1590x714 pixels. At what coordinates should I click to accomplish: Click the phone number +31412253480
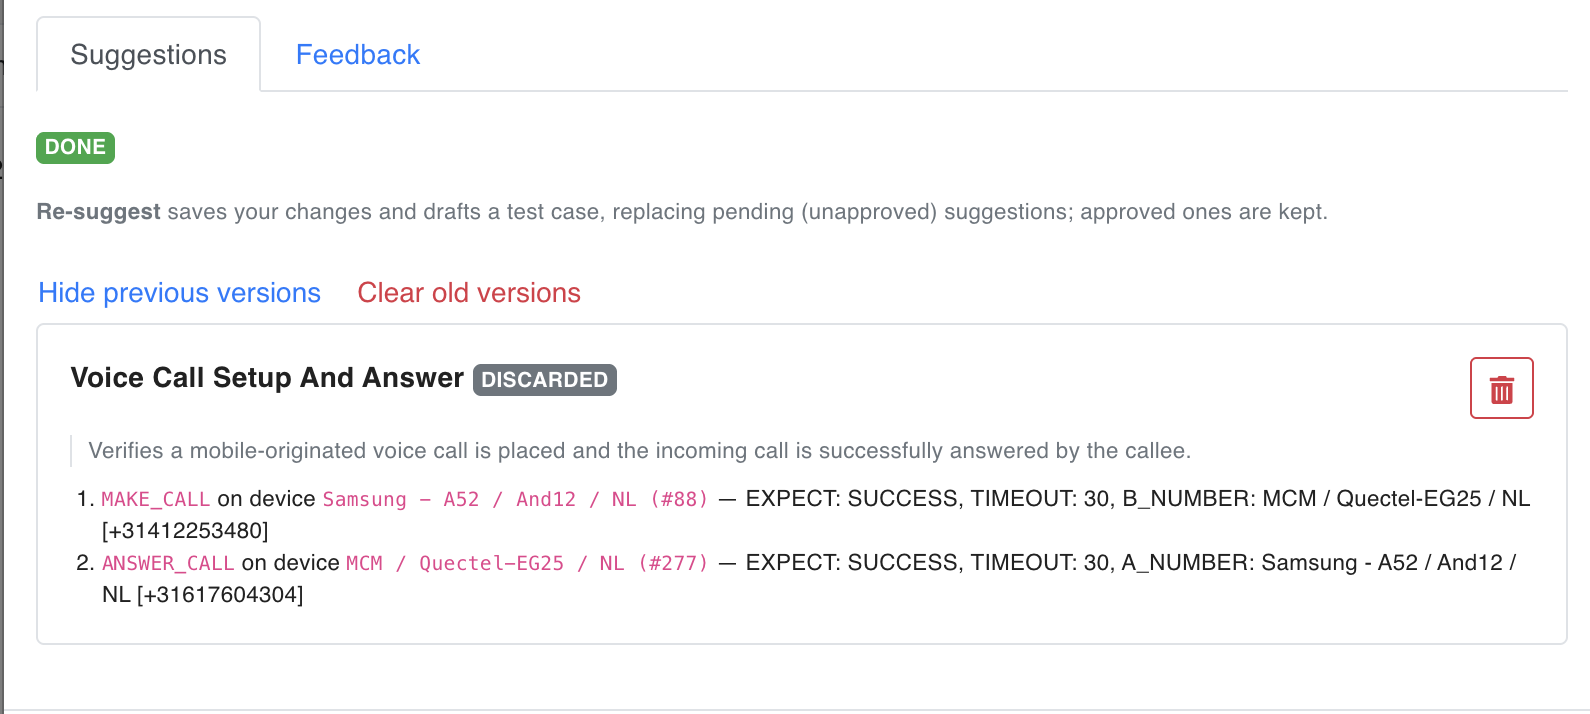185,531
